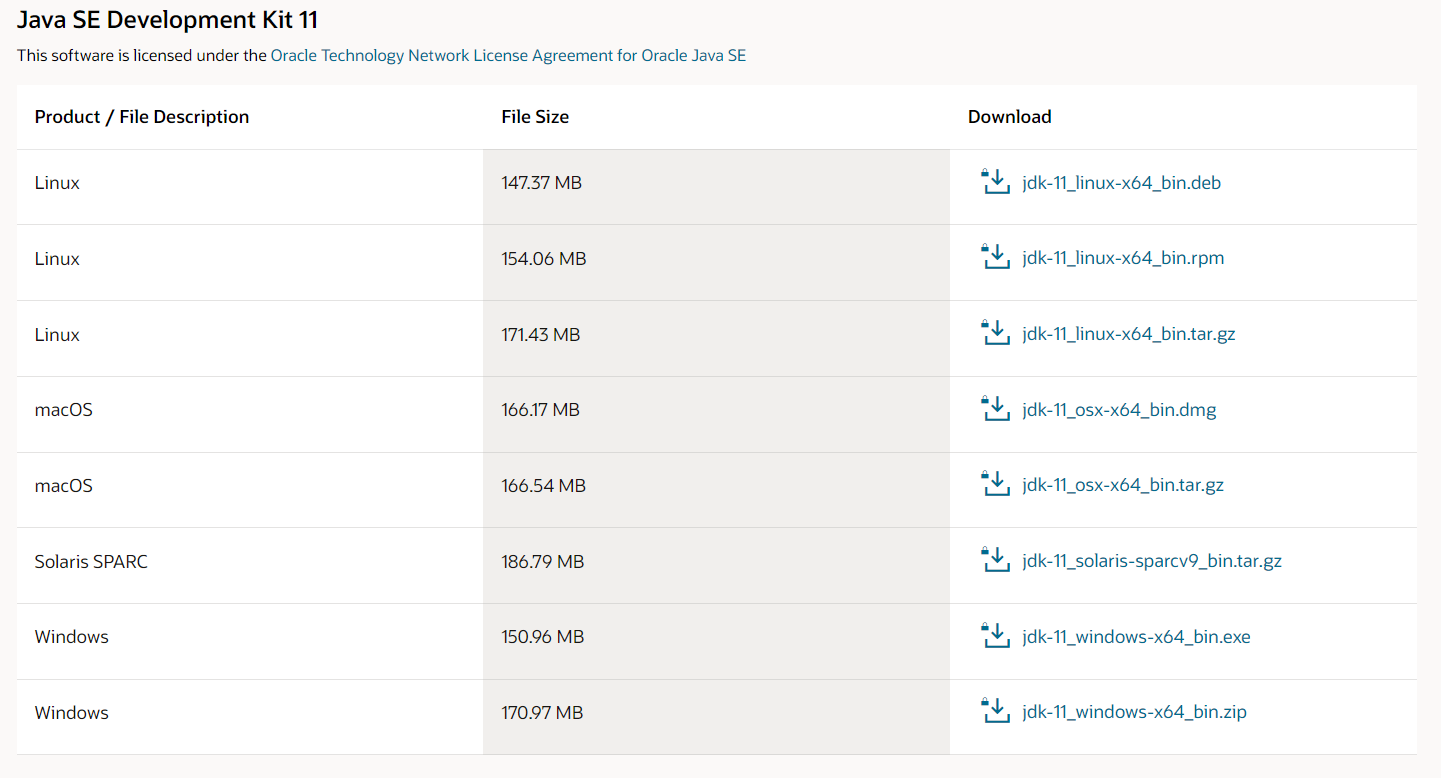Click download icon for jdk-11_windows-x64_bin.exe

[x=995, y=636]
